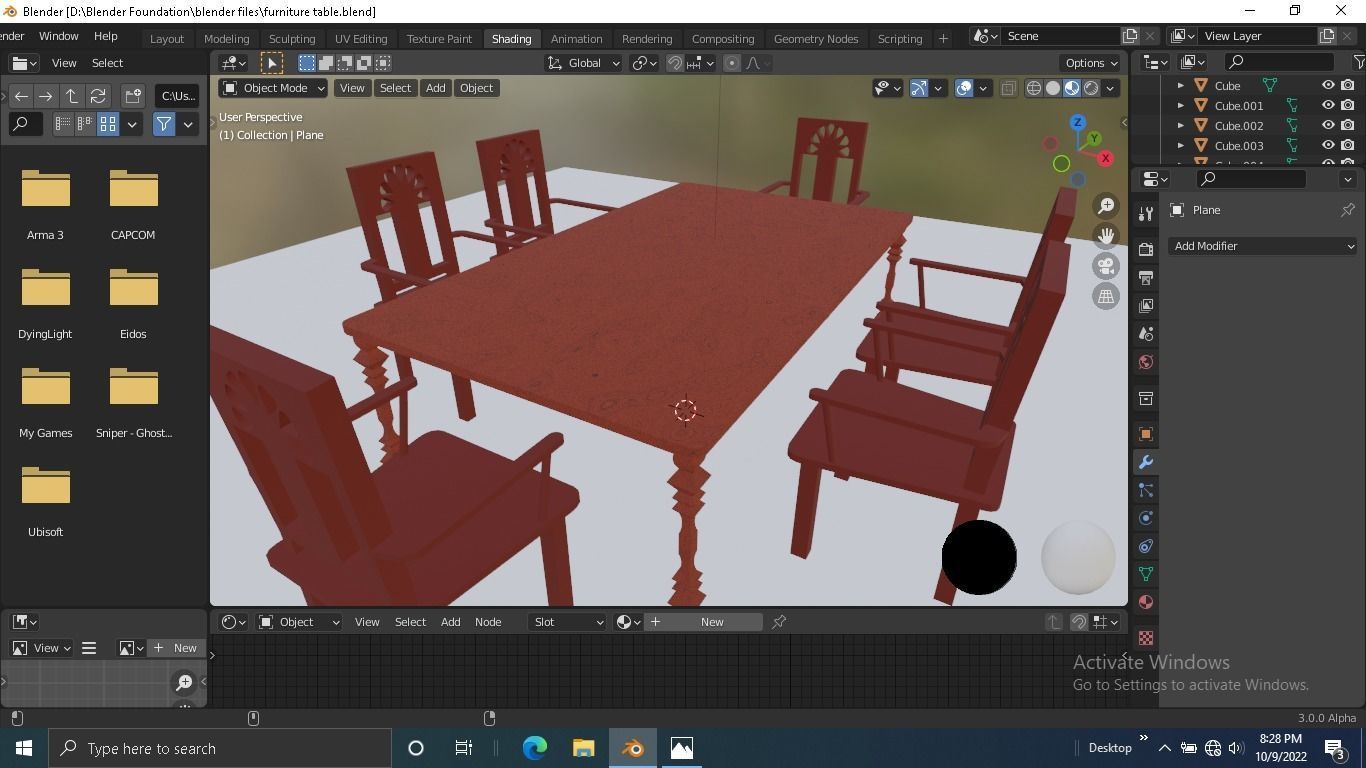Open the Render properties tab

1146,249
